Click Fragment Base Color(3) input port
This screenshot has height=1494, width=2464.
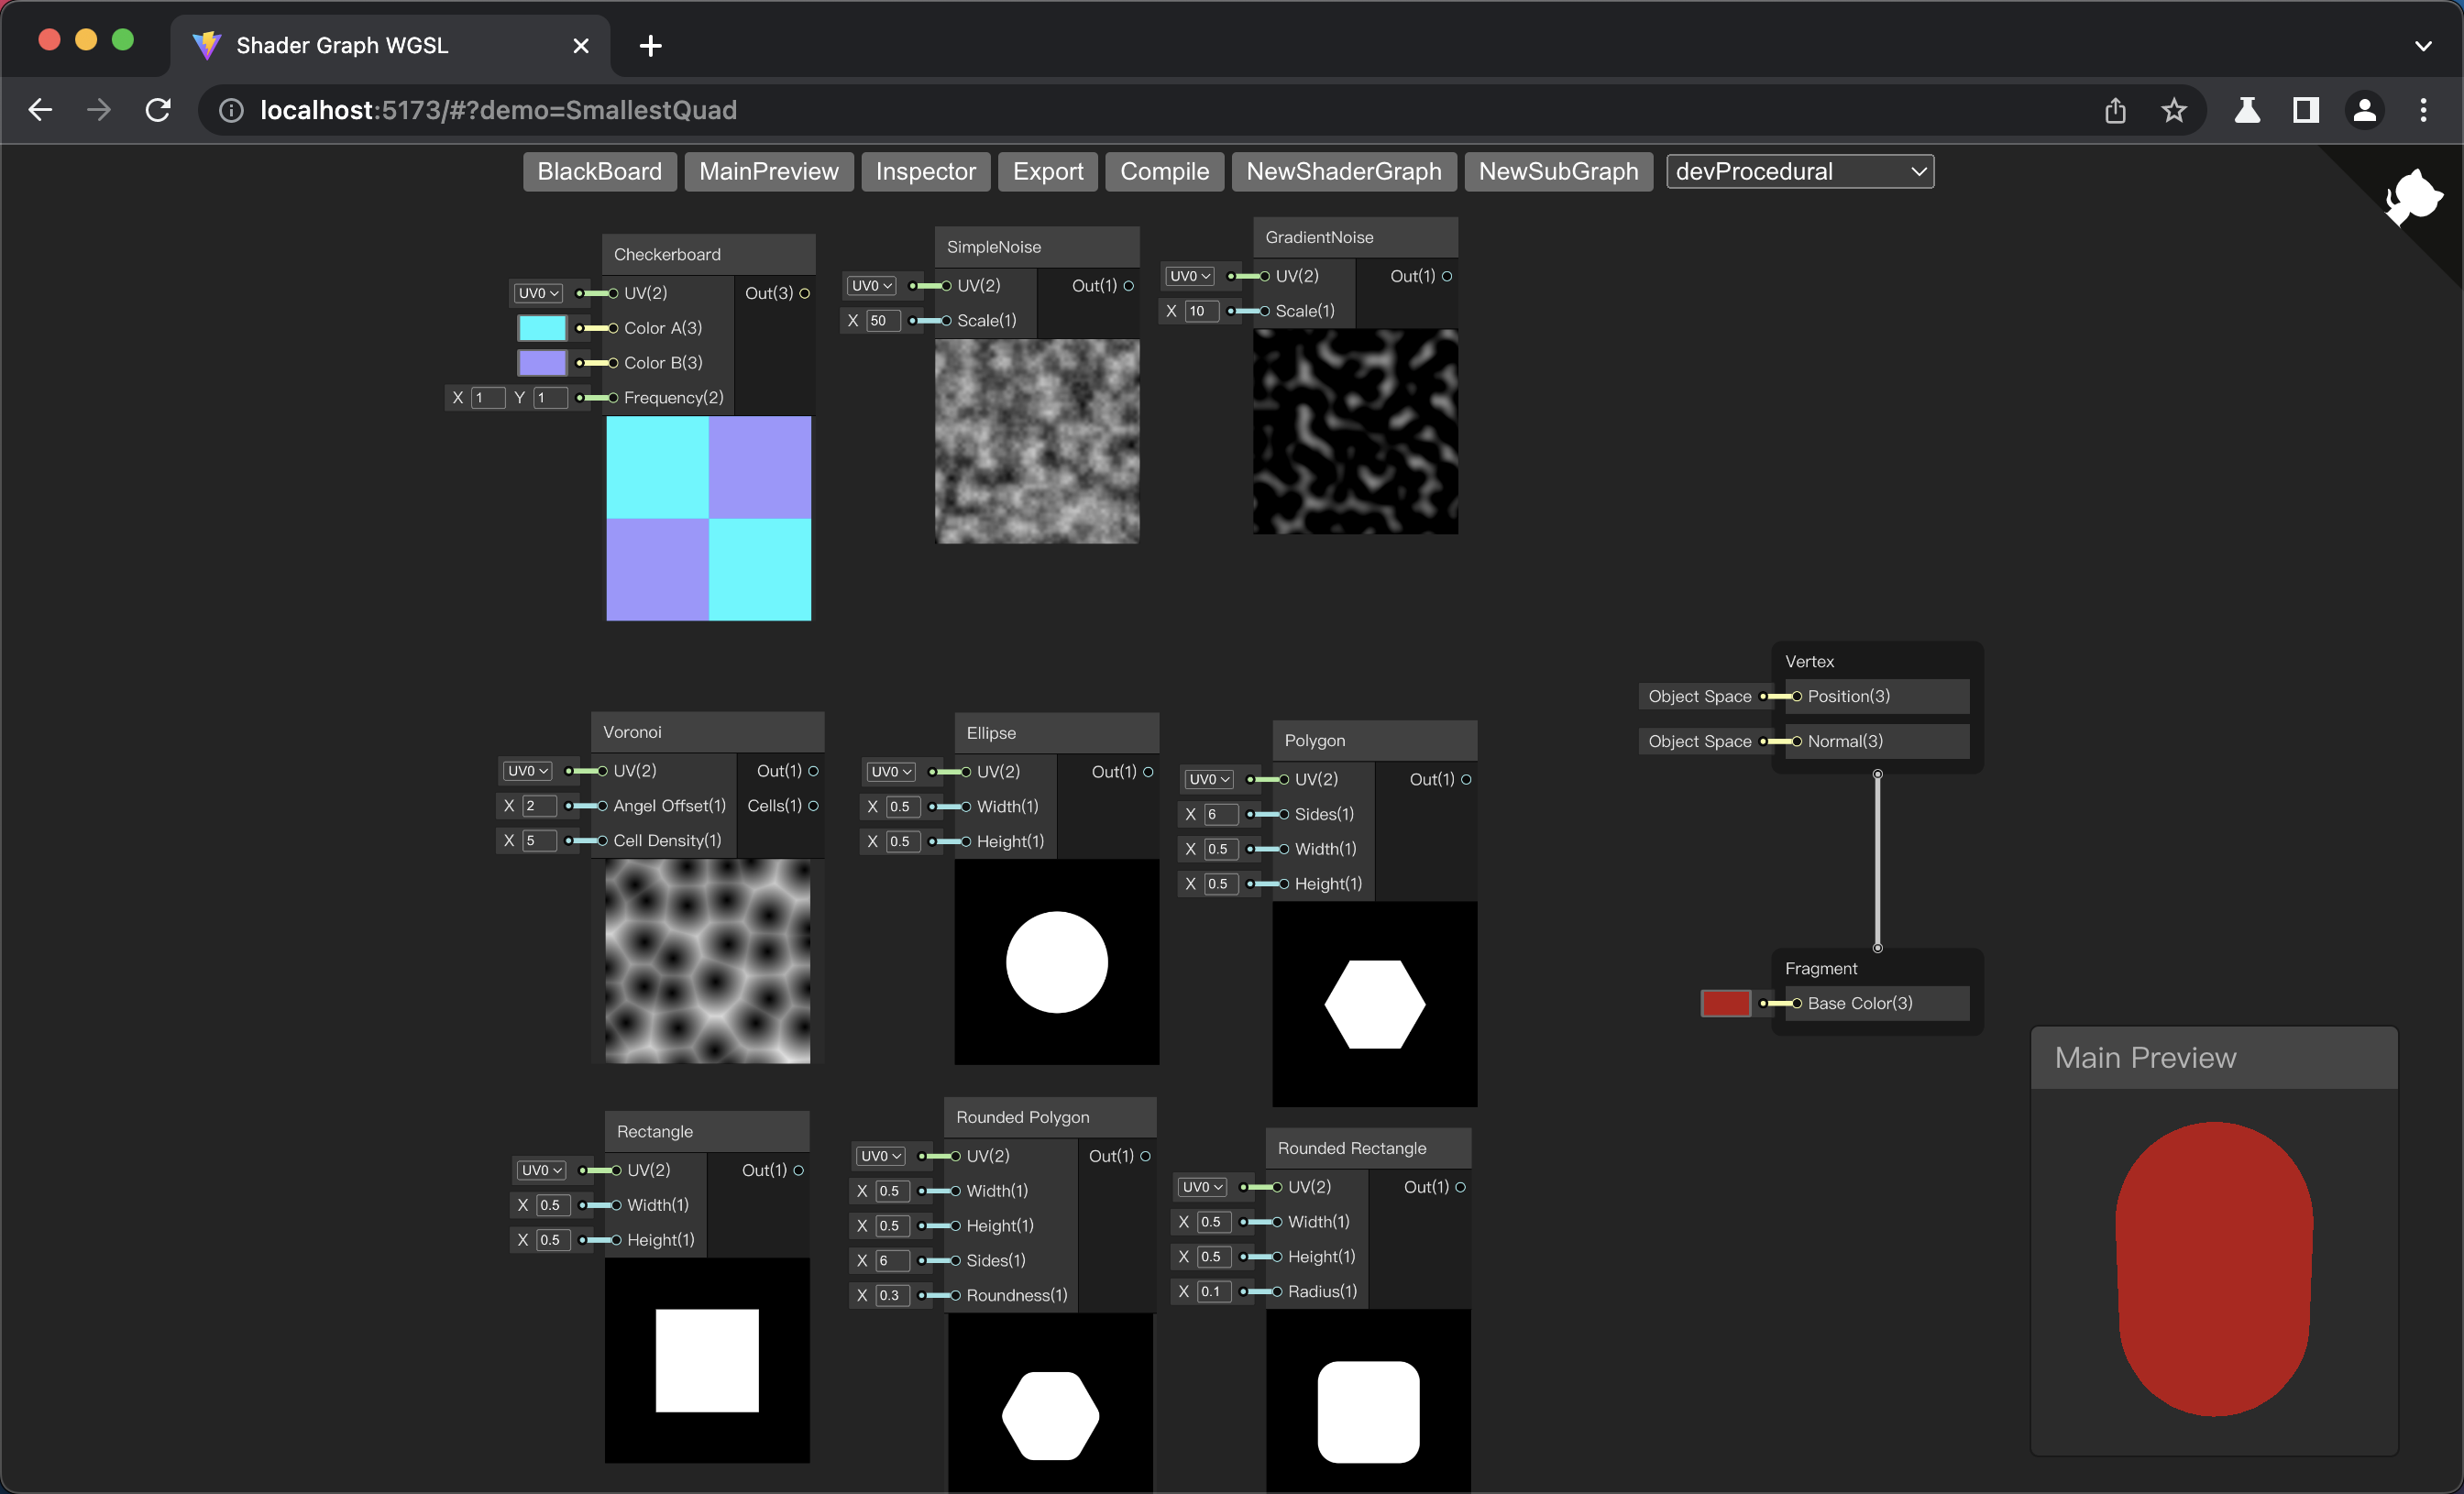tap(1797, 1003)
